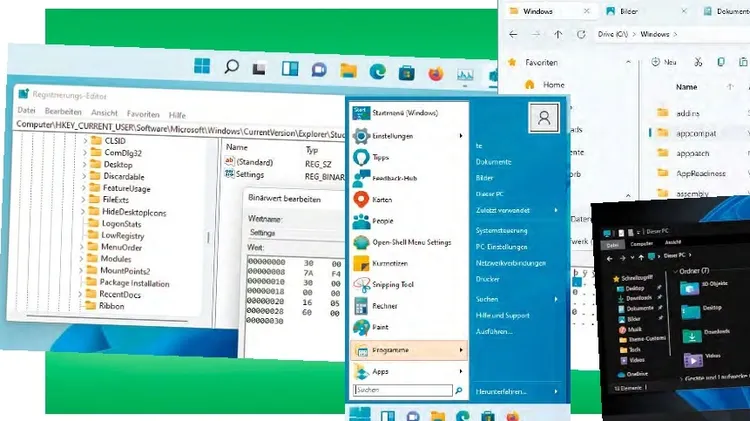Click the Name column header in Explorer
This screenshot has width=750, height=421.
click(x=686, y=87)
